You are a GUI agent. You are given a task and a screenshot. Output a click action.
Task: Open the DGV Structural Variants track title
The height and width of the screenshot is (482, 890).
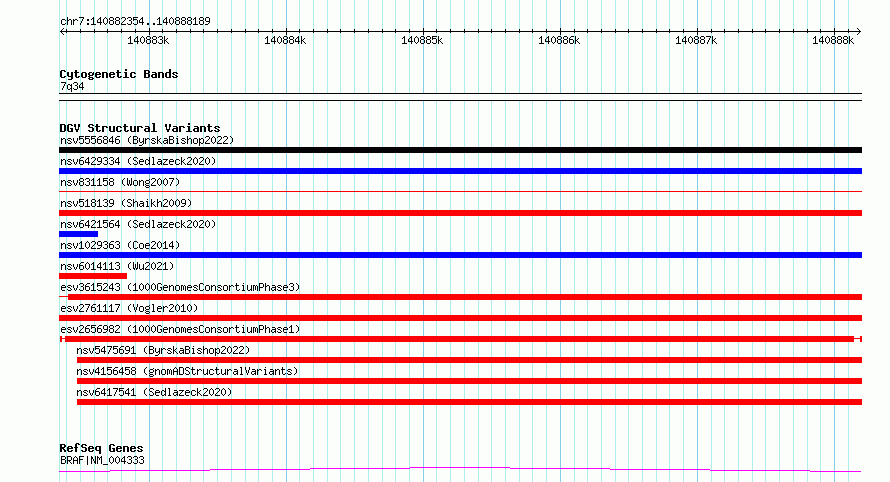point(140,128)
